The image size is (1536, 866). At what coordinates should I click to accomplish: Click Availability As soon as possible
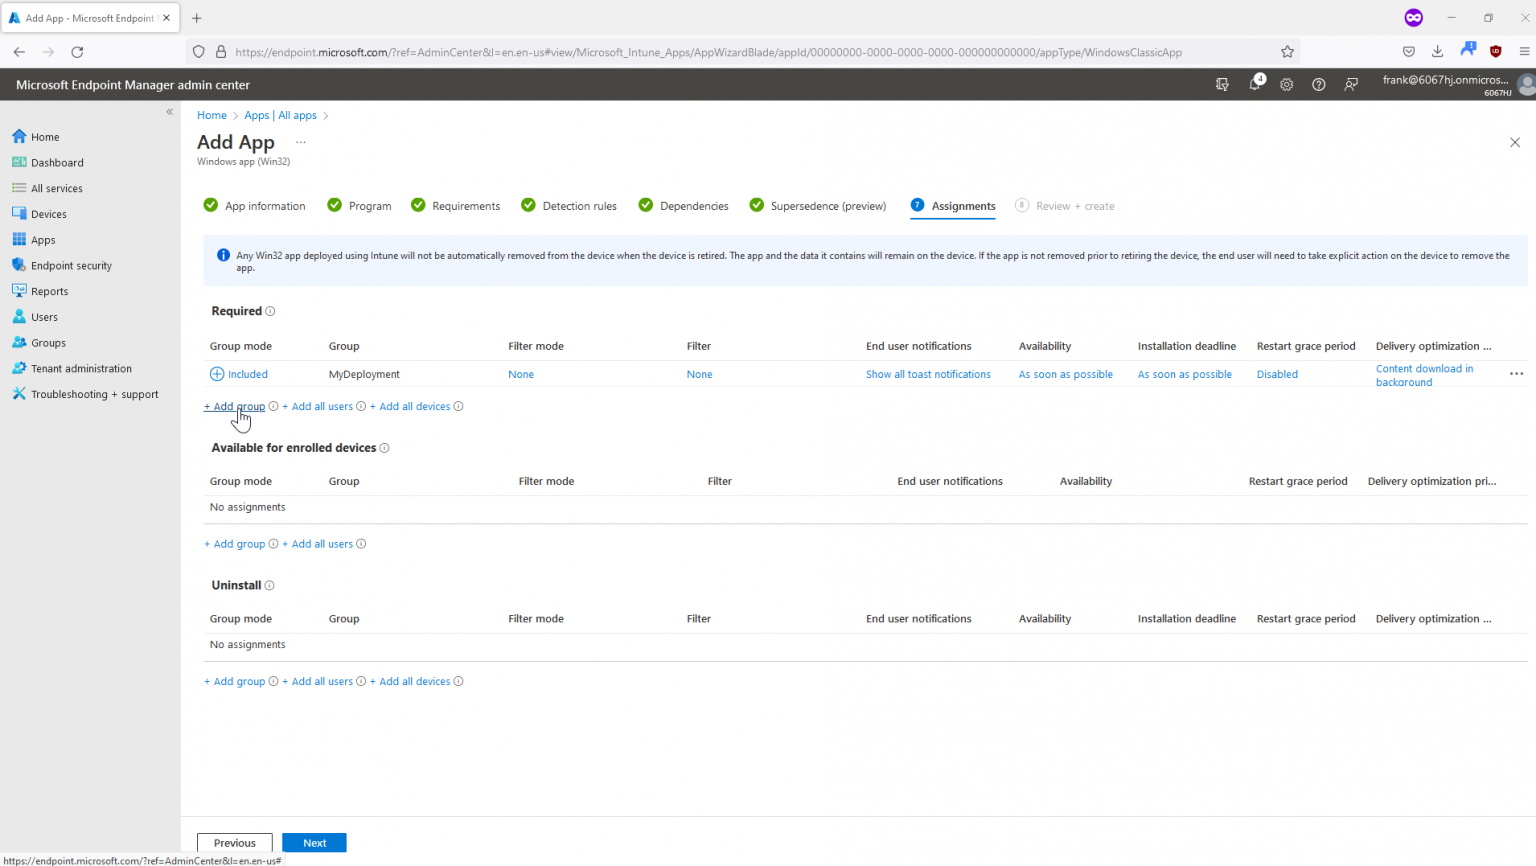[1066, 374]
